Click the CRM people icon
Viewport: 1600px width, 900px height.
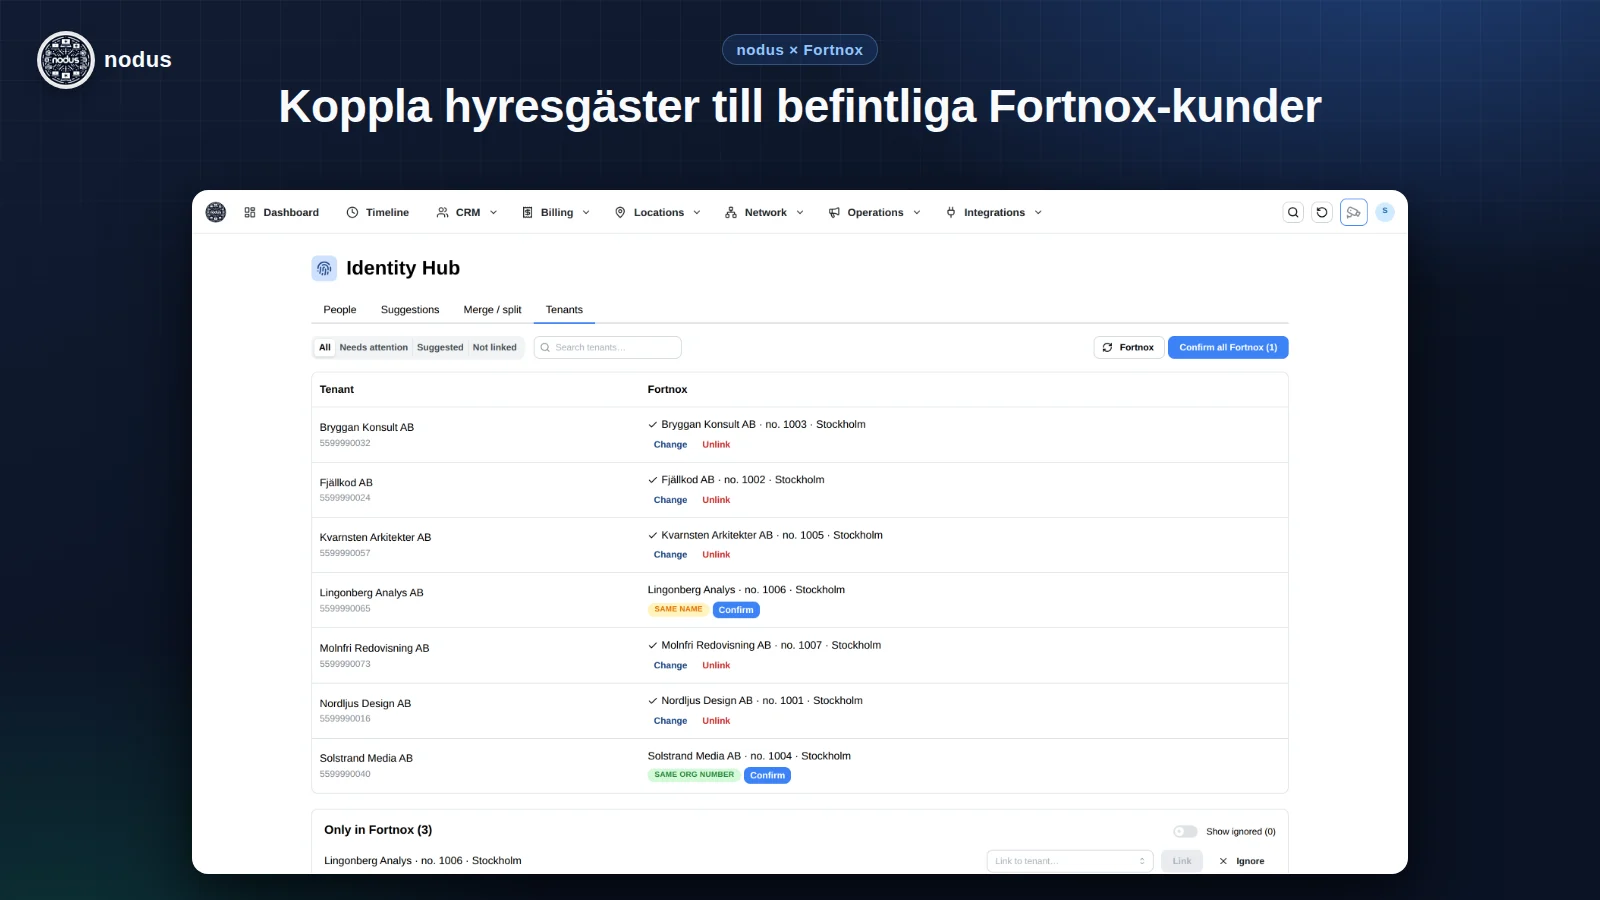[442, 212]
